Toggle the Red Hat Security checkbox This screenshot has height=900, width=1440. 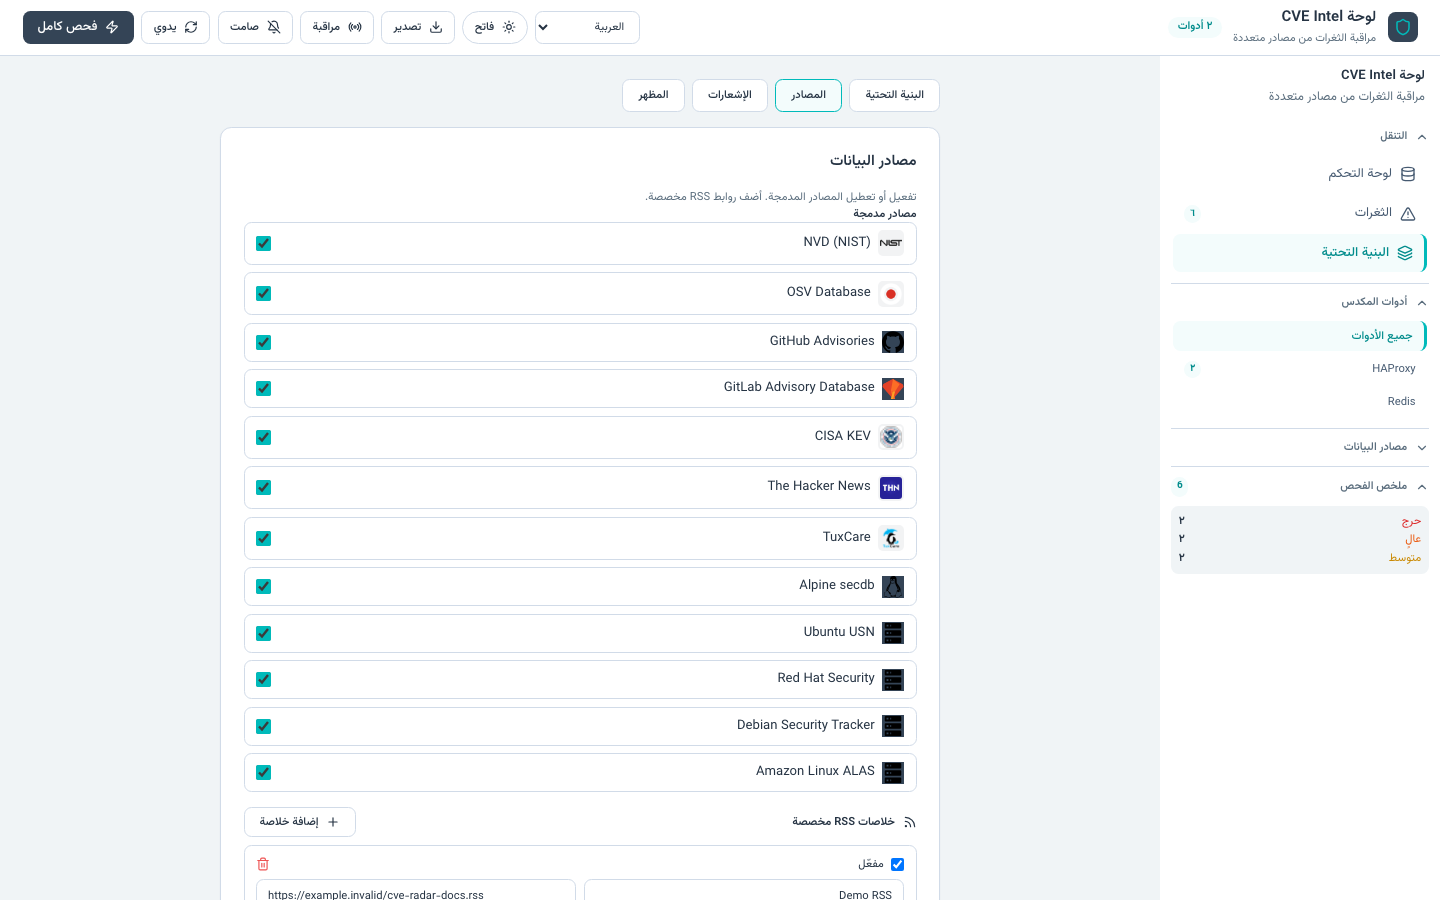(264, 679)
